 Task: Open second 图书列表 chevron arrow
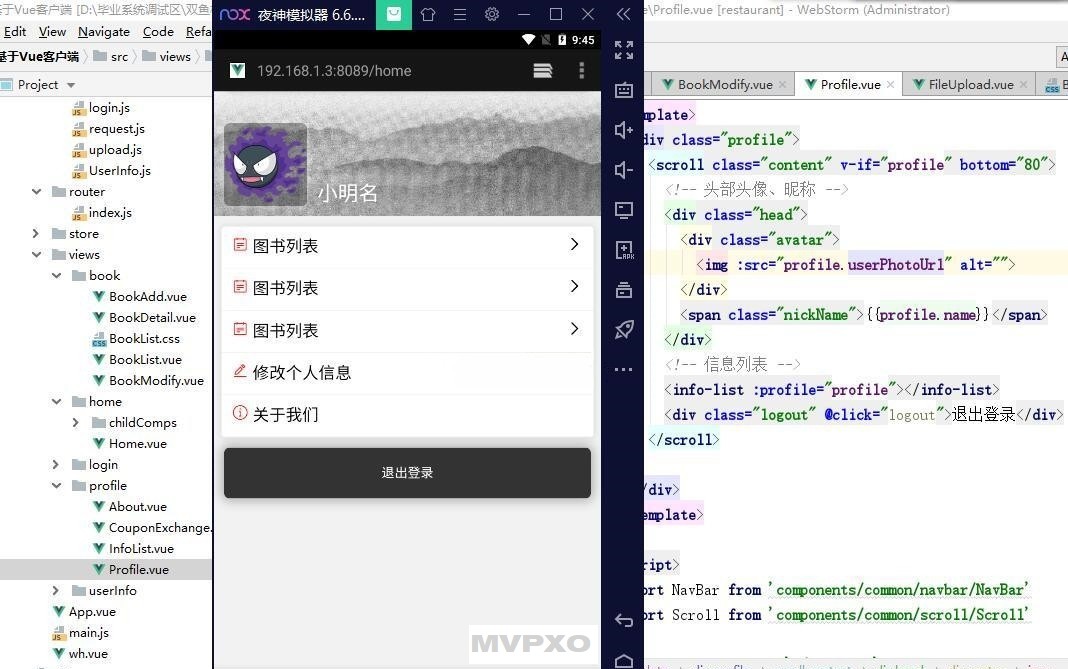tap(574, 286)
